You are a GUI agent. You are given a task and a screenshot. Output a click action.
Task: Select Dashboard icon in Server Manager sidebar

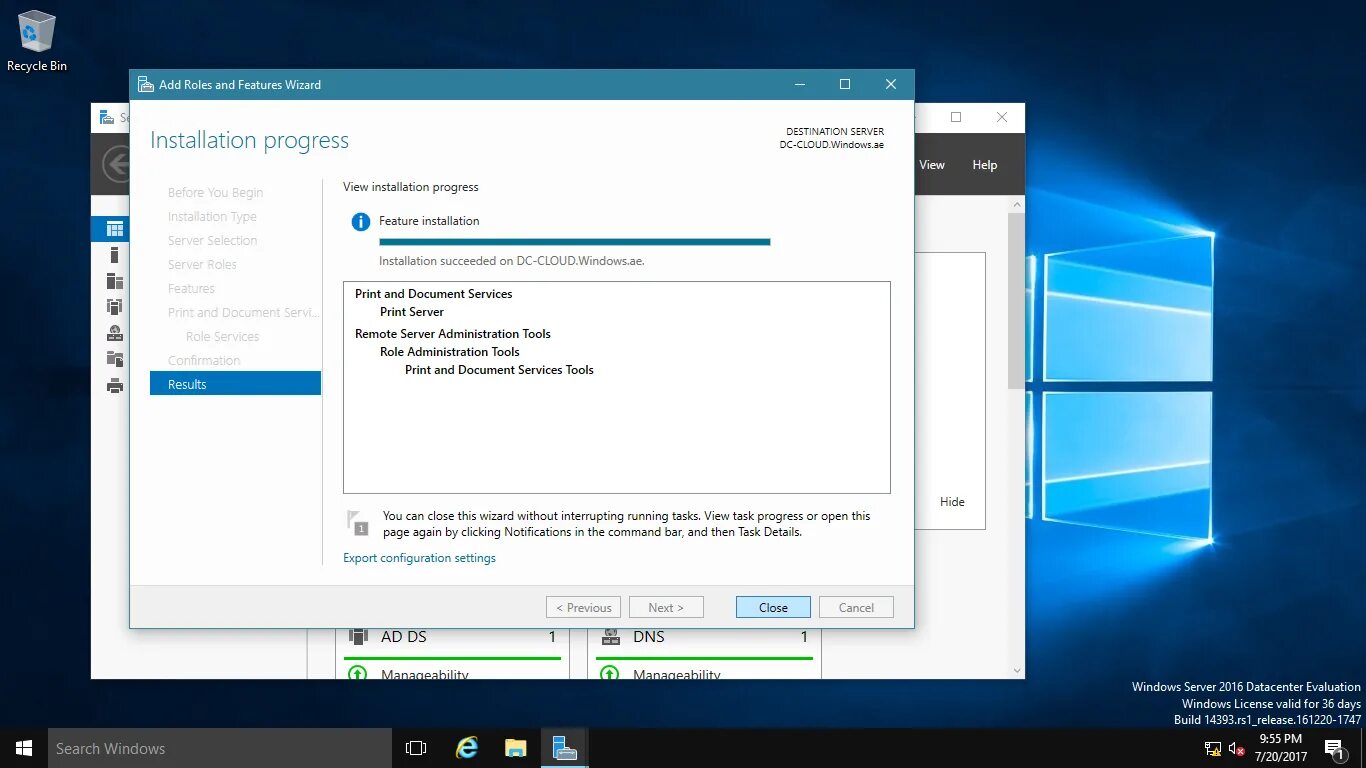tap(115, 229)
